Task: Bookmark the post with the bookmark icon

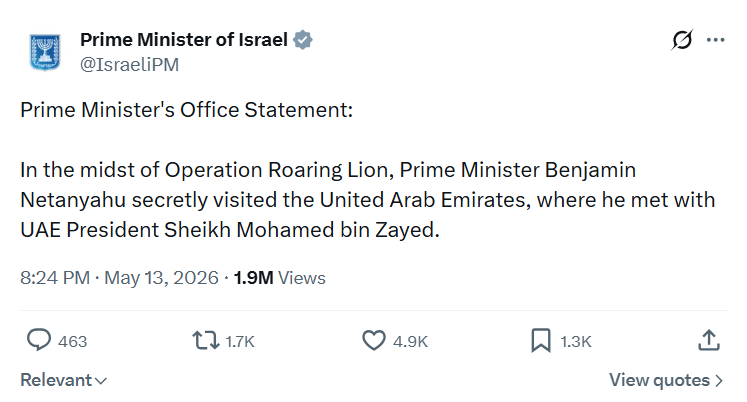Action: click(x=541, y=341)
